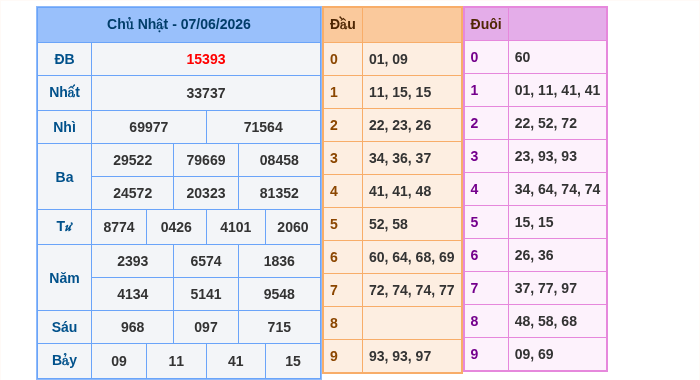Select fifth prize number 2393
Viewport: 700px width, 380px height.
(133, 261)
